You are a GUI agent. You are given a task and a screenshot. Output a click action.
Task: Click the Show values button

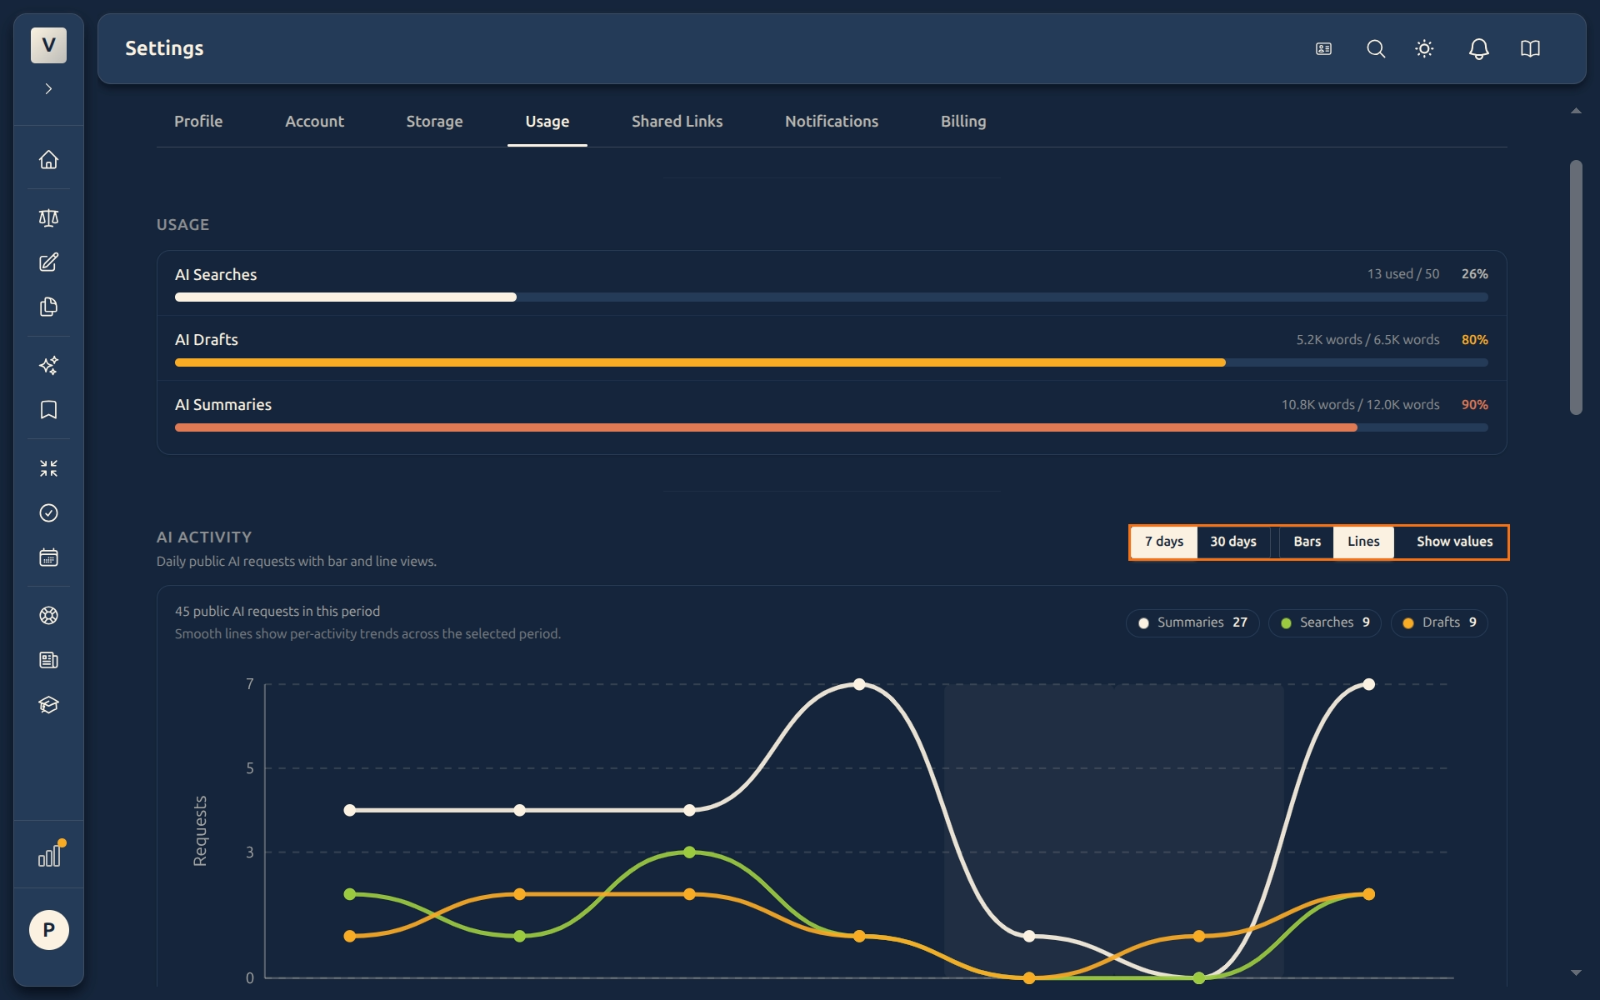1454,542
